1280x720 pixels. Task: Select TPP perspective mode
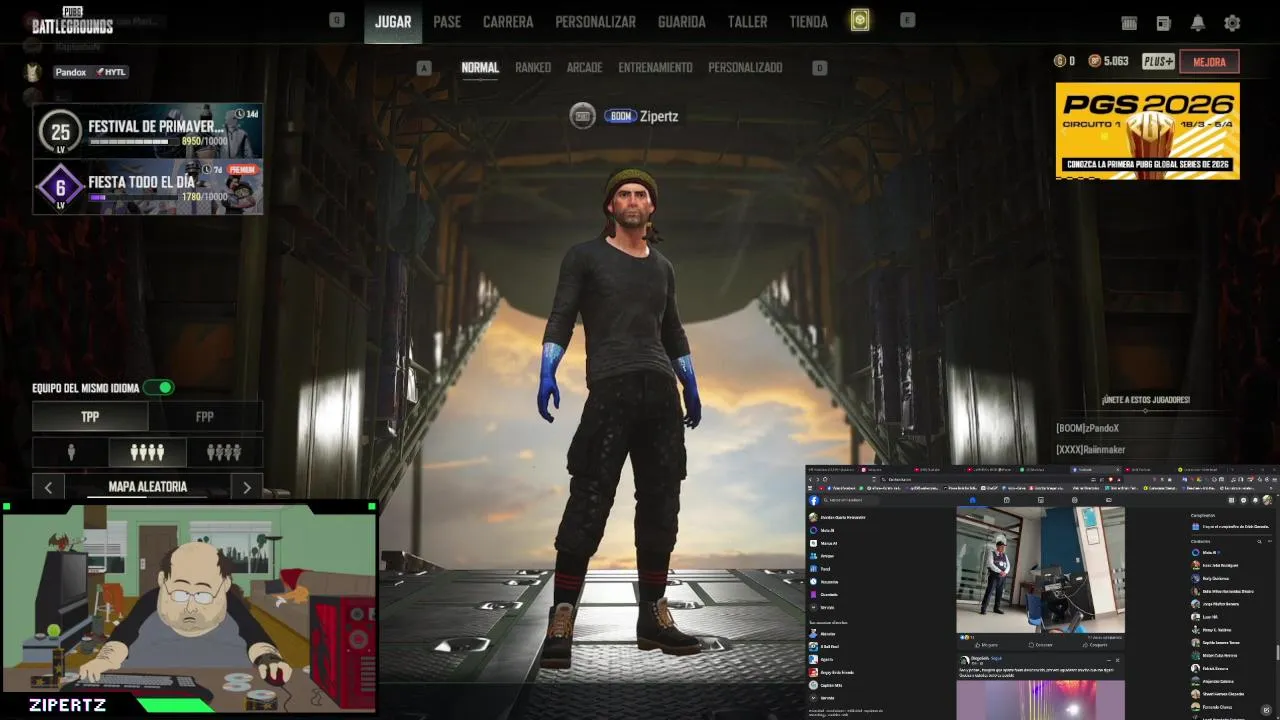[x=90, y=417]
